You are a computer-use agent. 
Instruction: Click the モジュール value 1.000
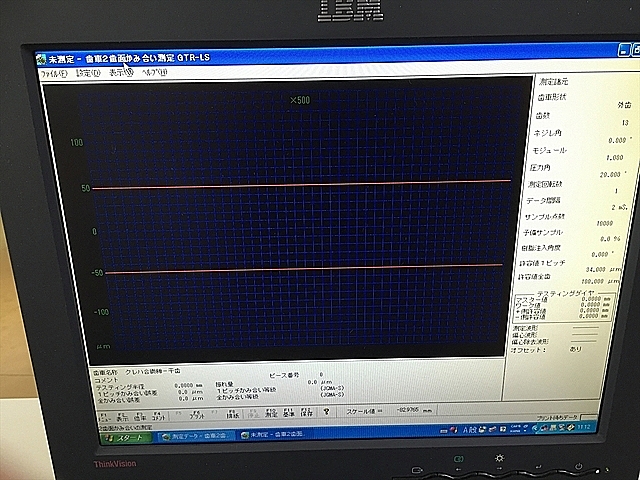coord(615,158)
